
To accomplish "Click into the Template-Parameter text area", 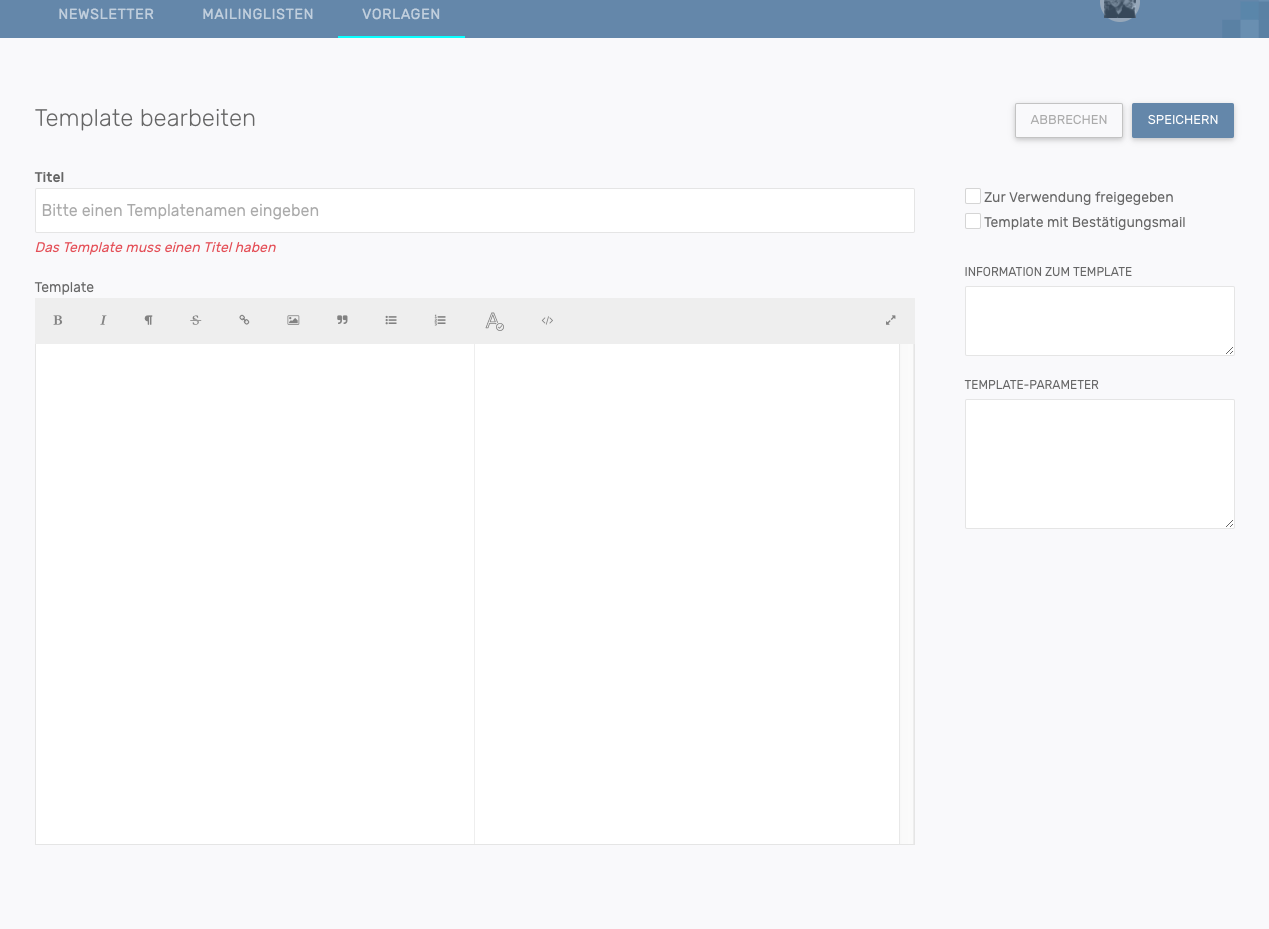I will click(x=1099, y=464).
